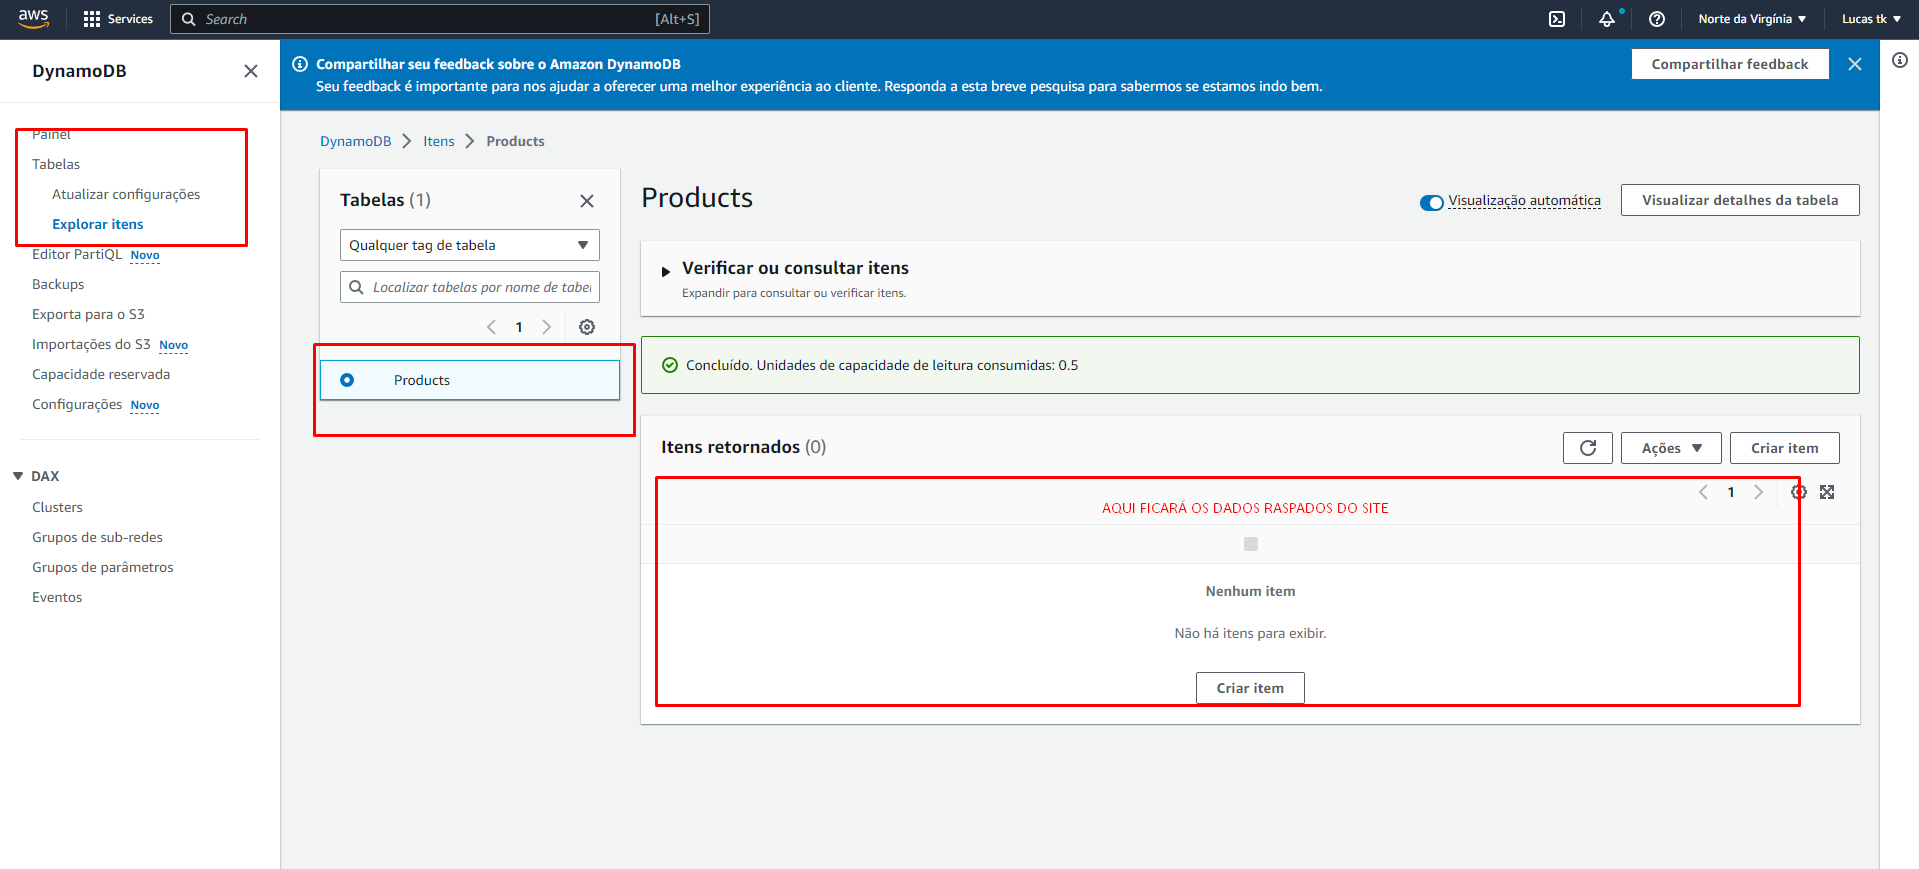Open tables list settings gear
Viewport: 1919px width, 869px height.
tap(587, 327)
